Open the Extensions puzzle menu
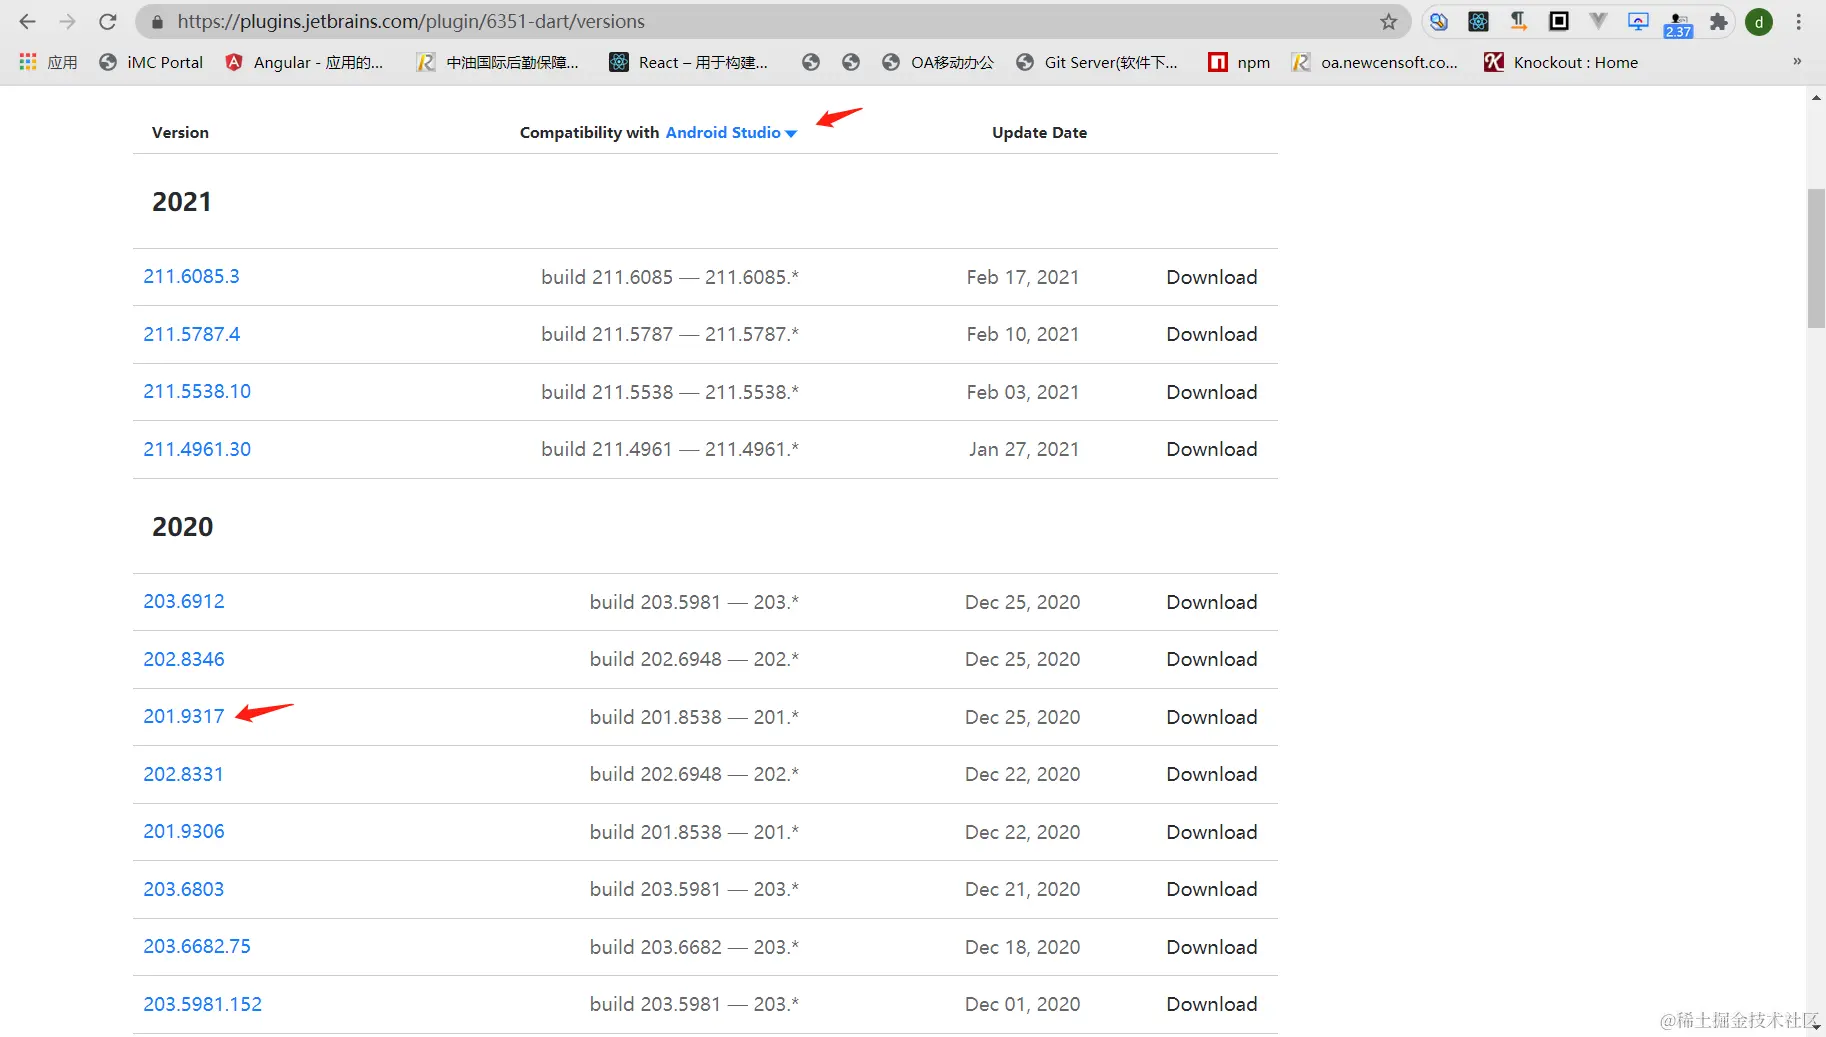The image size is (1826, 1037). point(1719,21)
